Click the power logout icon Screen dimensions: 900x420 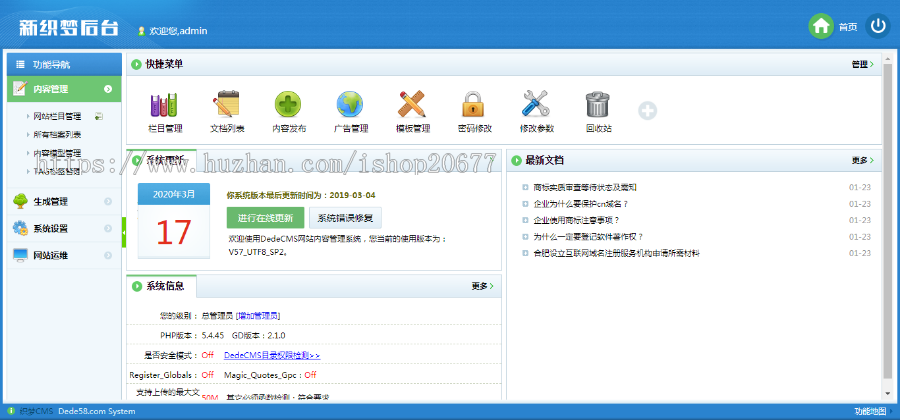point(878,26)
